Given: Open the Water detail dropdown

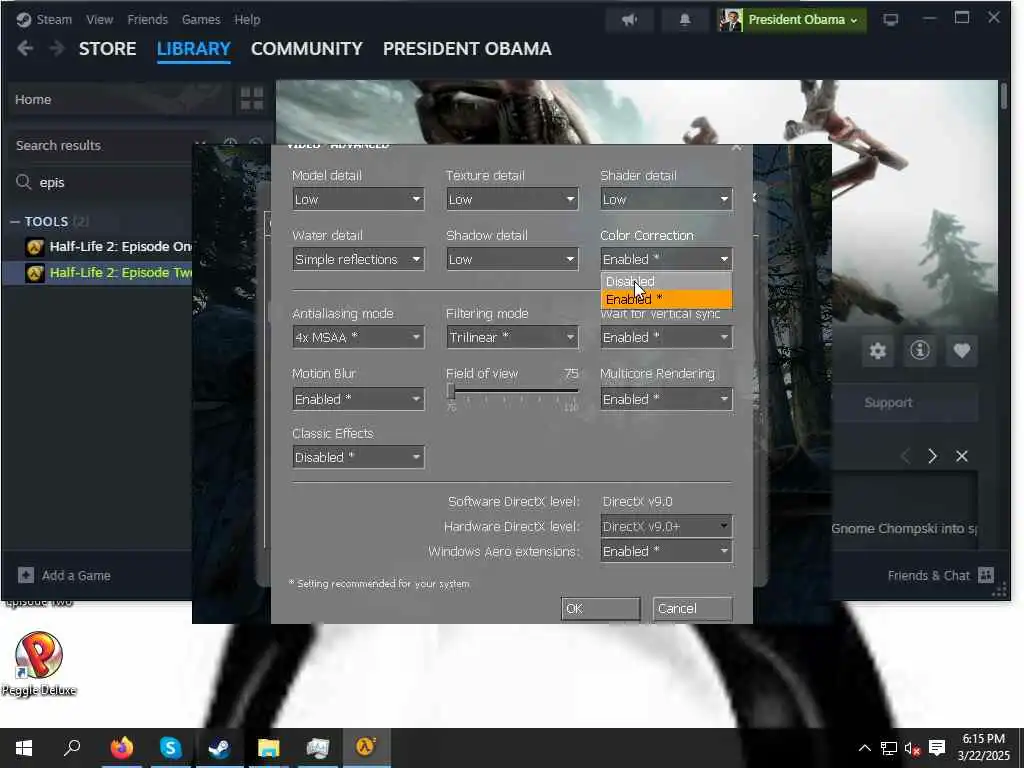Looking at the screenshot, I should click(x=359, y=259).
